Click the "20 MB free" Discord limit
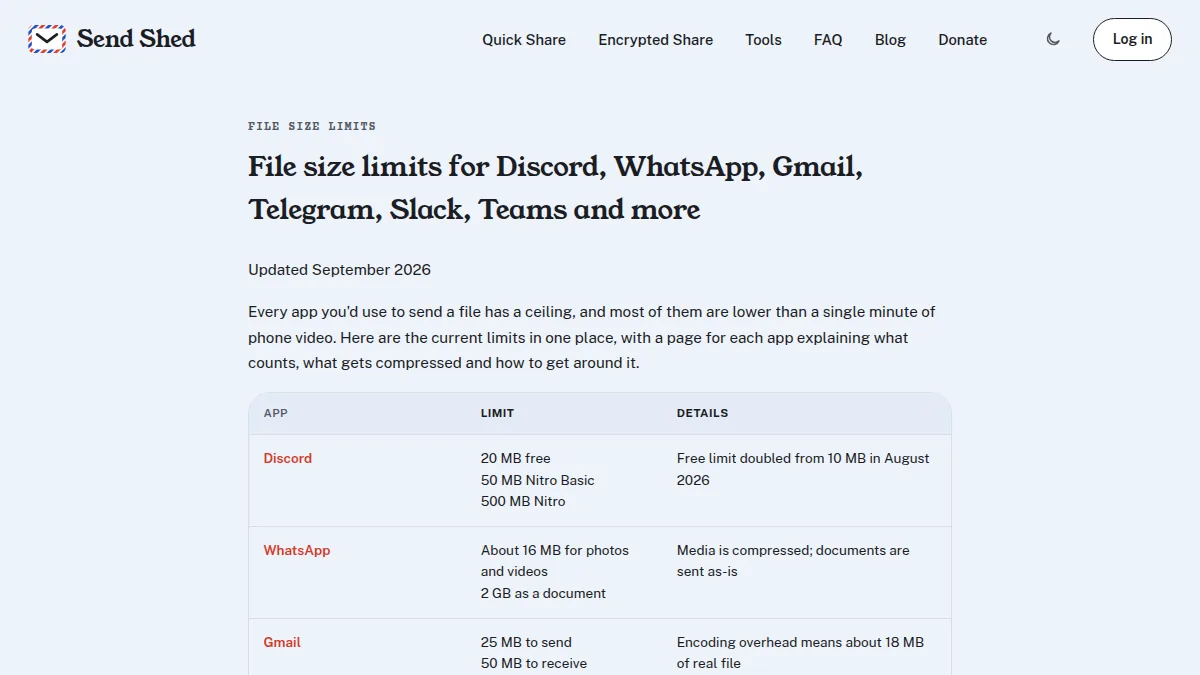Viewport: 1200px width, 675px height. pyautogui.click(x=516, y=458)
